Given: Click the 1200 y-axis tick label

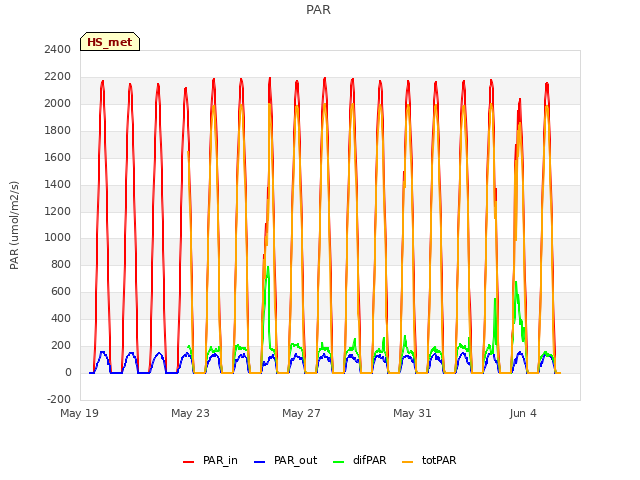Looking at the screenshot, I should [58, 211].
